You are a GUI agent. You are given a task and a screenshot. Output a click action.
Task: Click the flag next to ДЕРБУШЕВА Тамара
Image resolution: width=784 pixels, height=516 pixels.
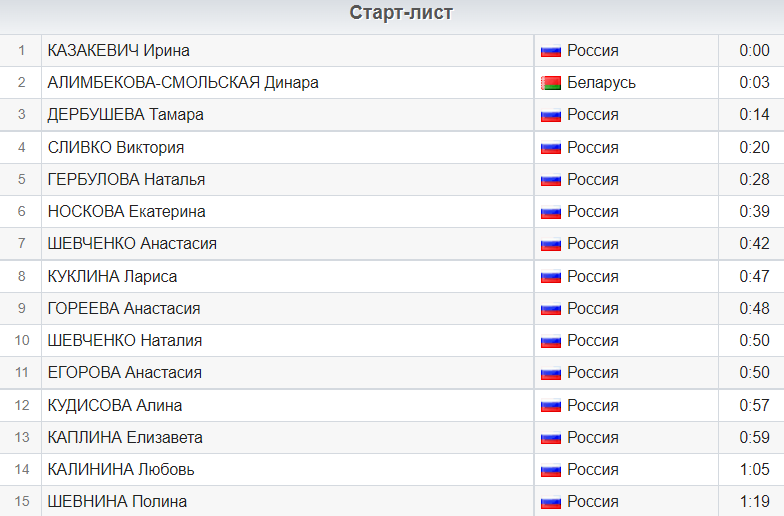tap(550, 115)
